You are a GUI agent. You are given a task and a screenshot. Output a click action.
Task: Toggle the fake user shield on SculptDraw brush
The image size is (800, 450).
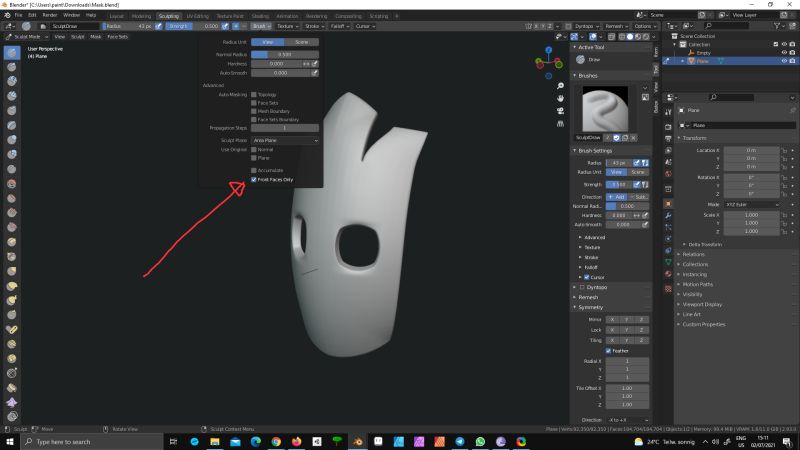tap(616, 138)
